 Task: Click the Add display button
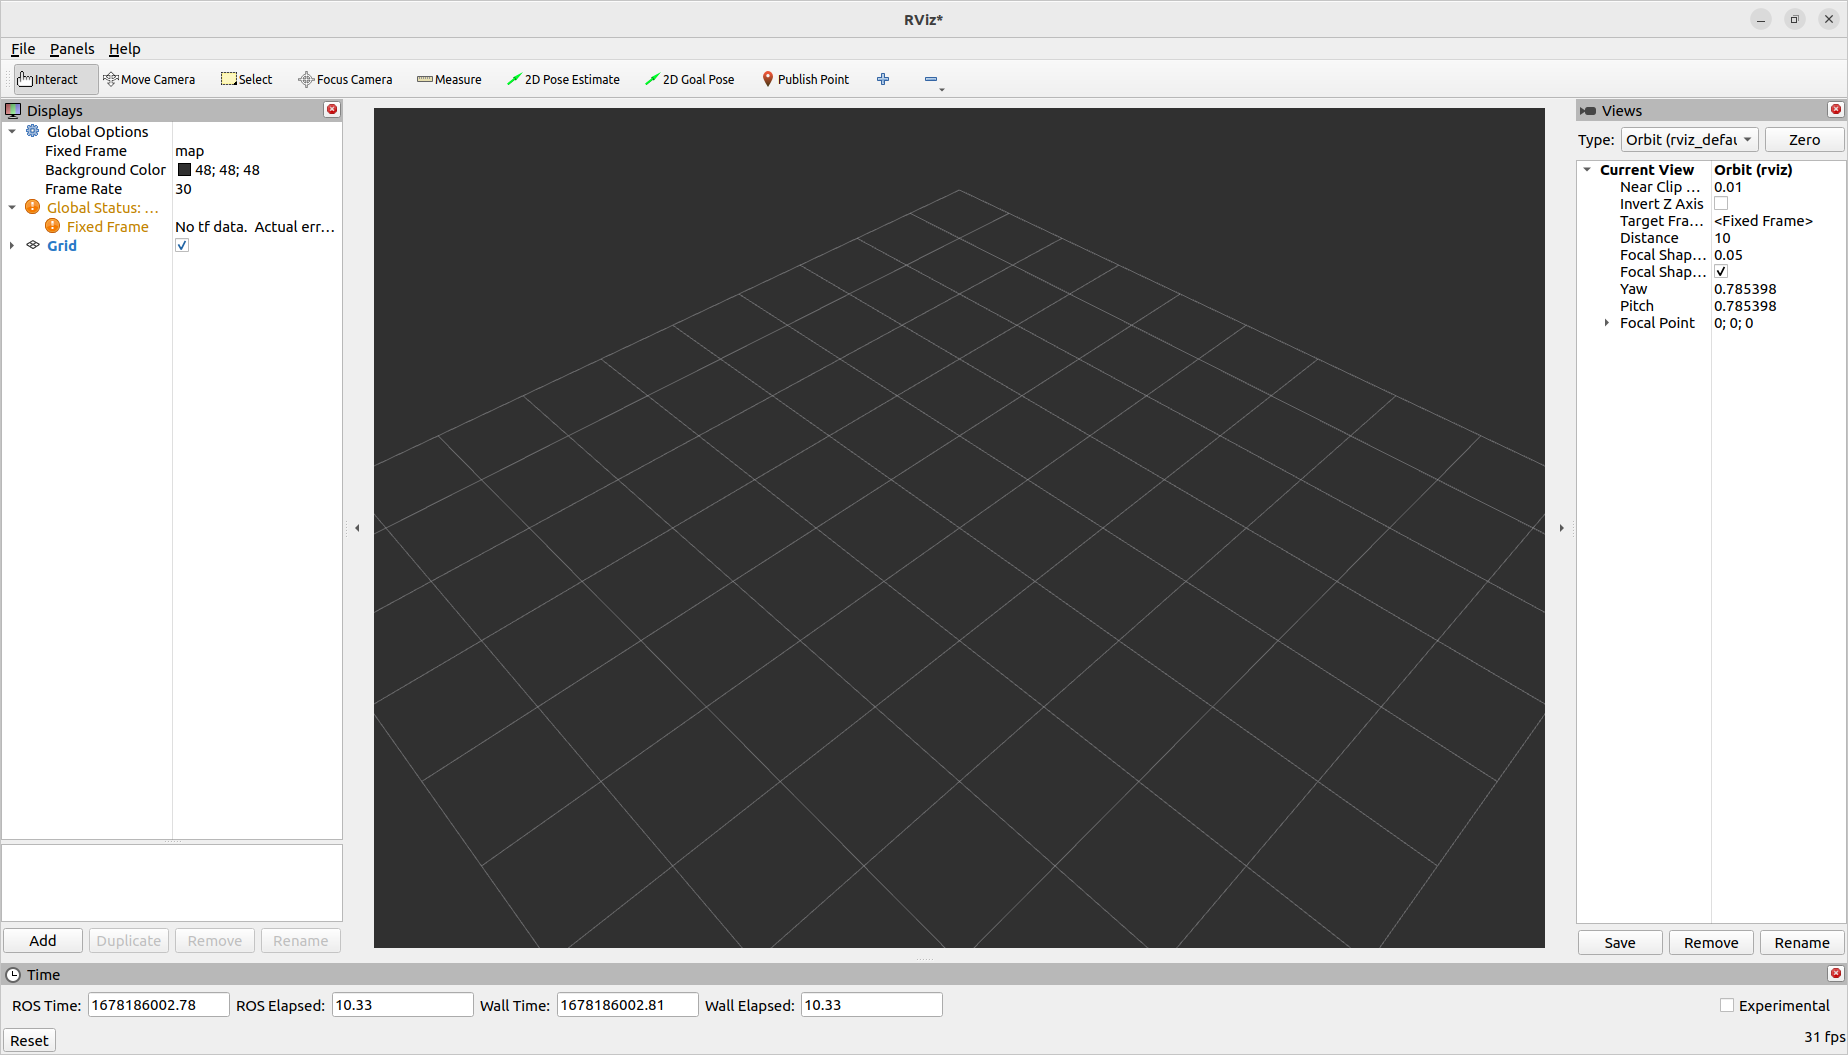tap(43, 941)
